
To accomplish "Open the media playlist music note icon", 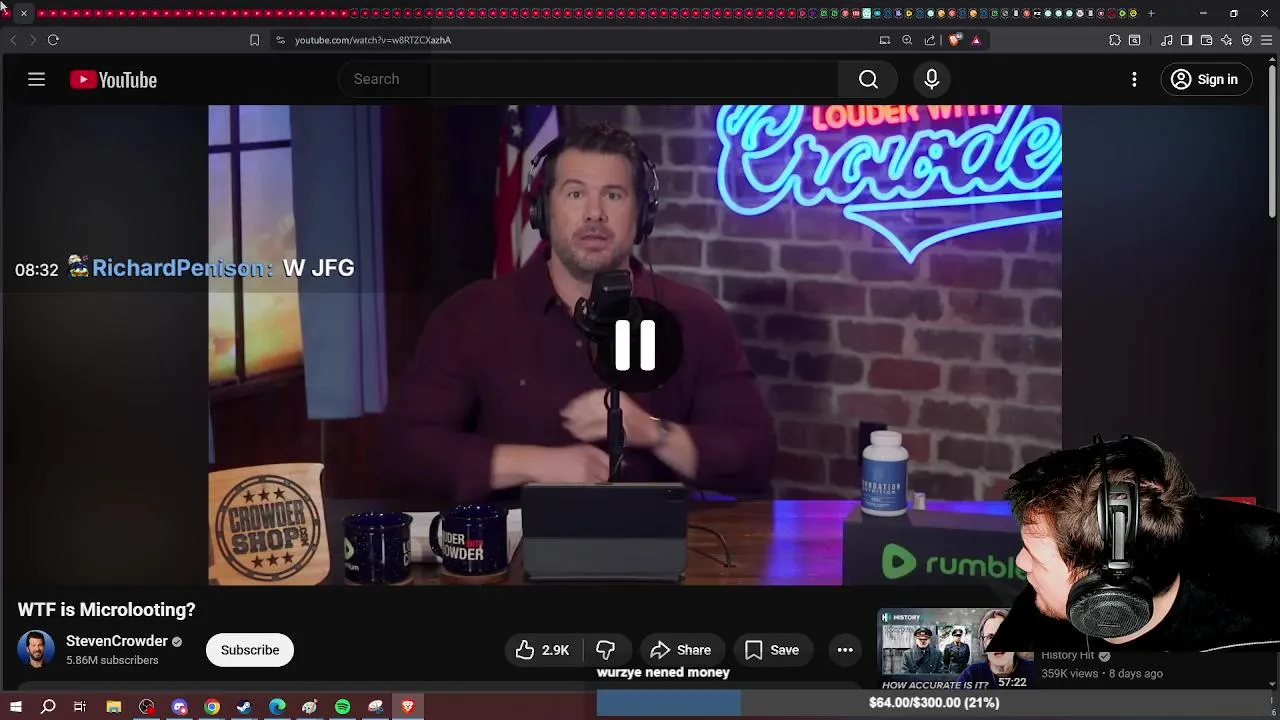I will 1167,40.
